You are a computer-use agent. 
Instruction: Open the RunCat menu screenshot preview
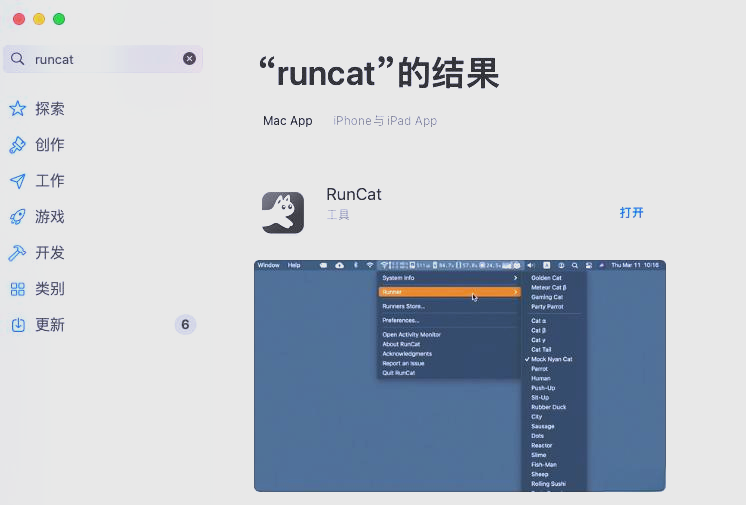(x=460, y=376)
